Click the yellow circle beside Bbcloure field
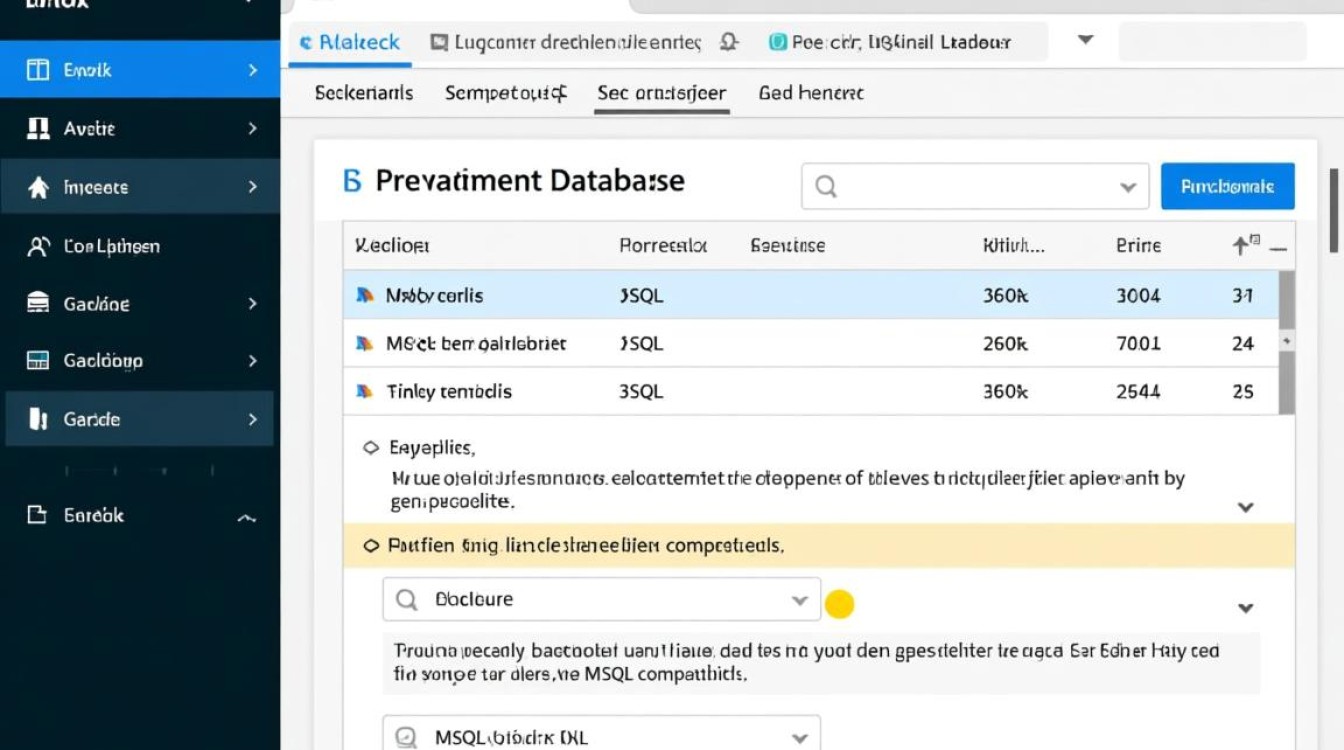This screenshot has width=1344, height=750. [839, 603]
